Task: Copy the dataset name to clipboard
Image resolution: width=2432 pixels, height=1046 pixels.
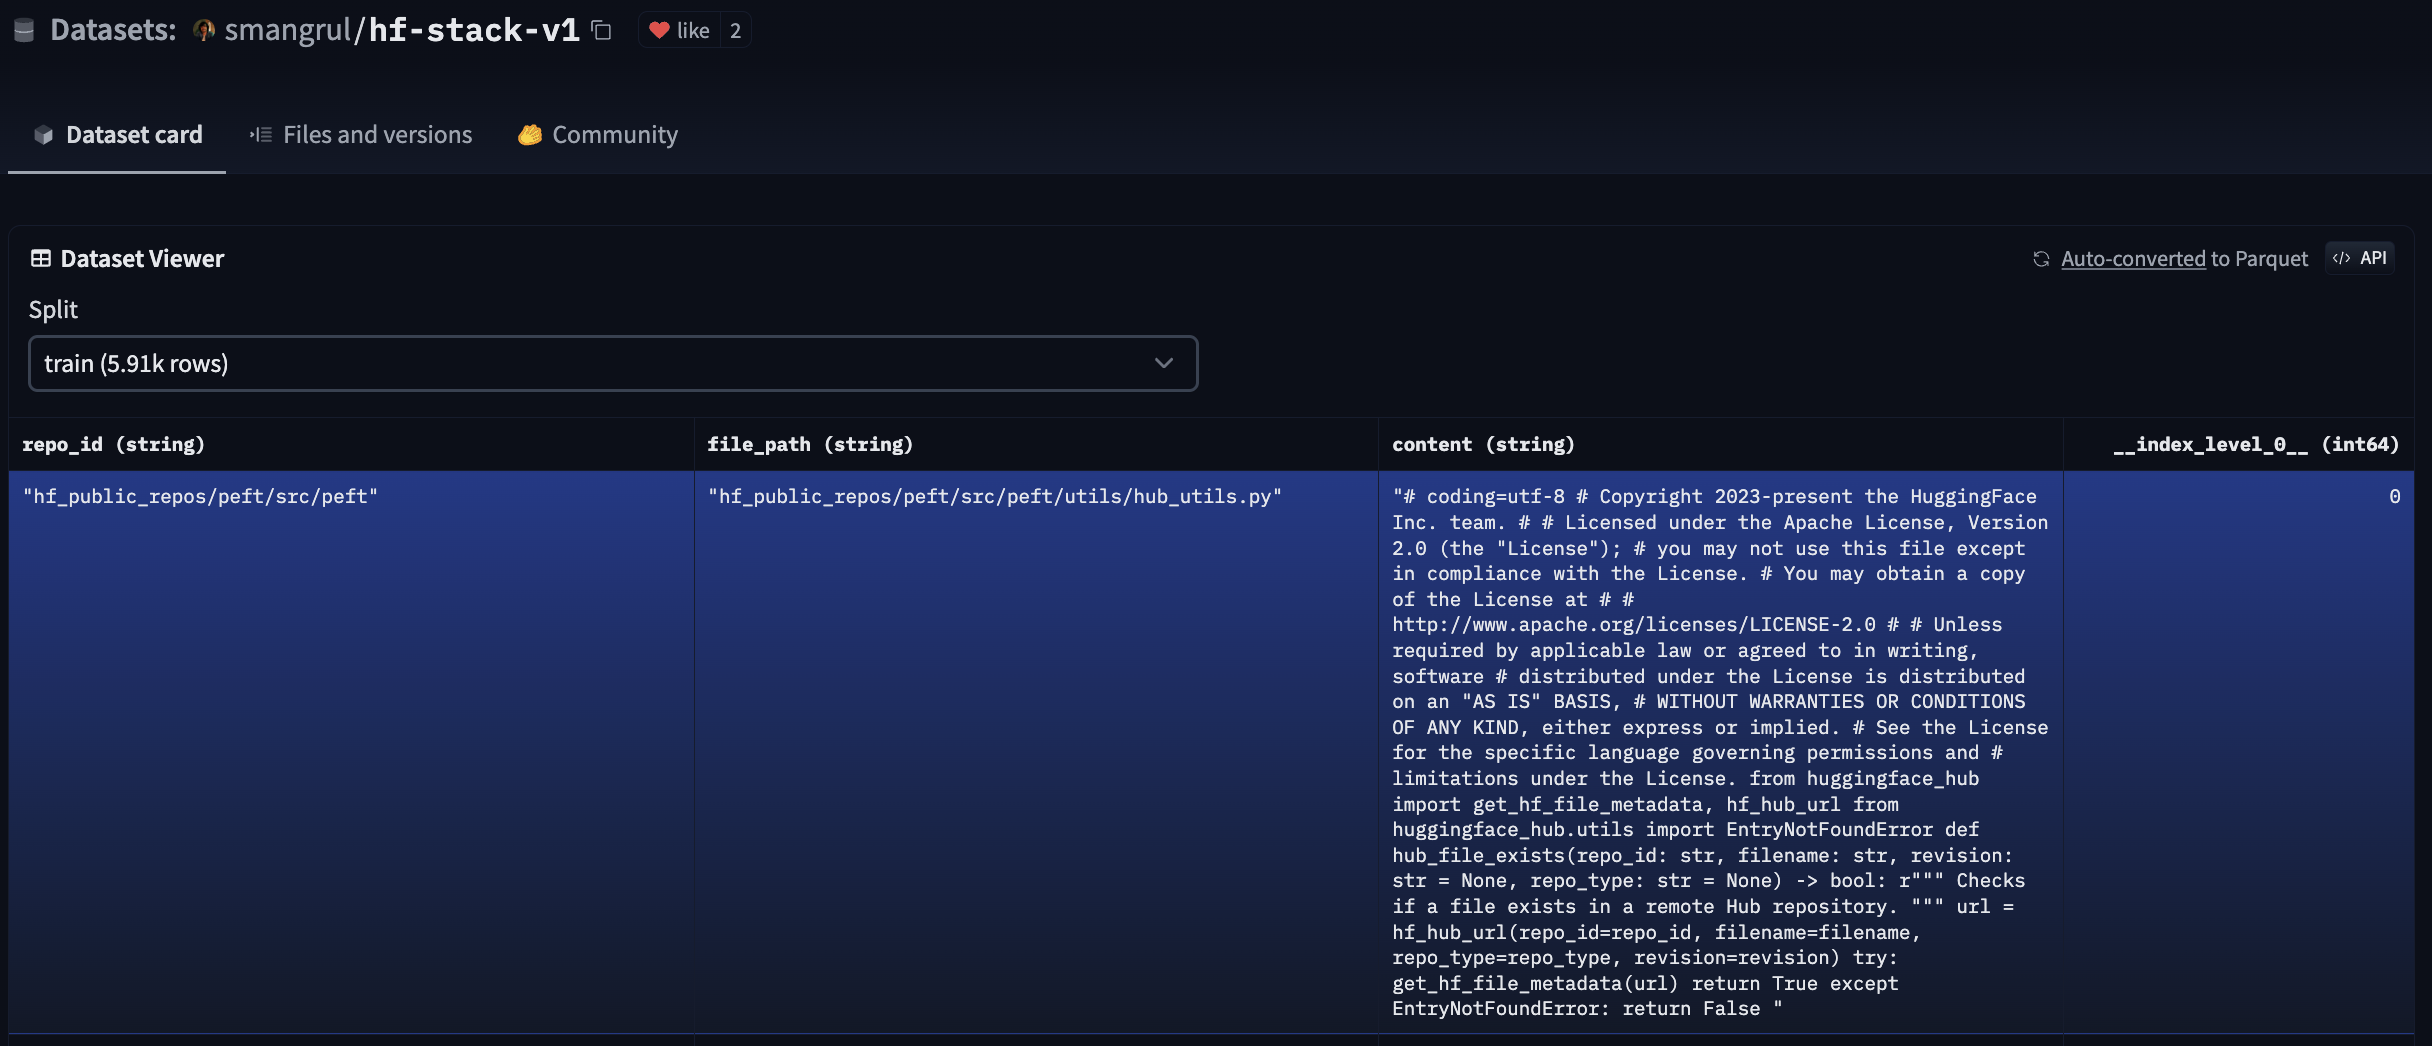Action: coord(601,30)
